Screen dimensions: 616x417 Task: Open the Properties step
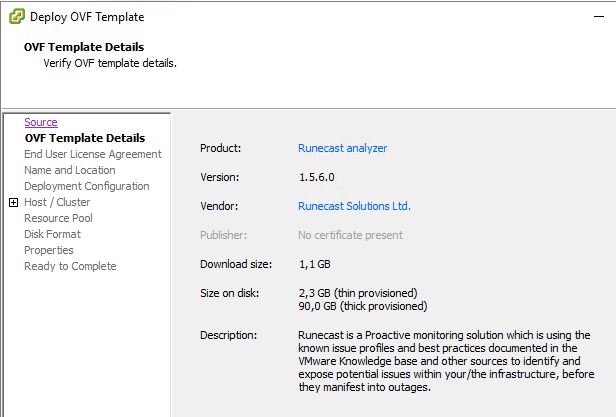tap(49, 250)
